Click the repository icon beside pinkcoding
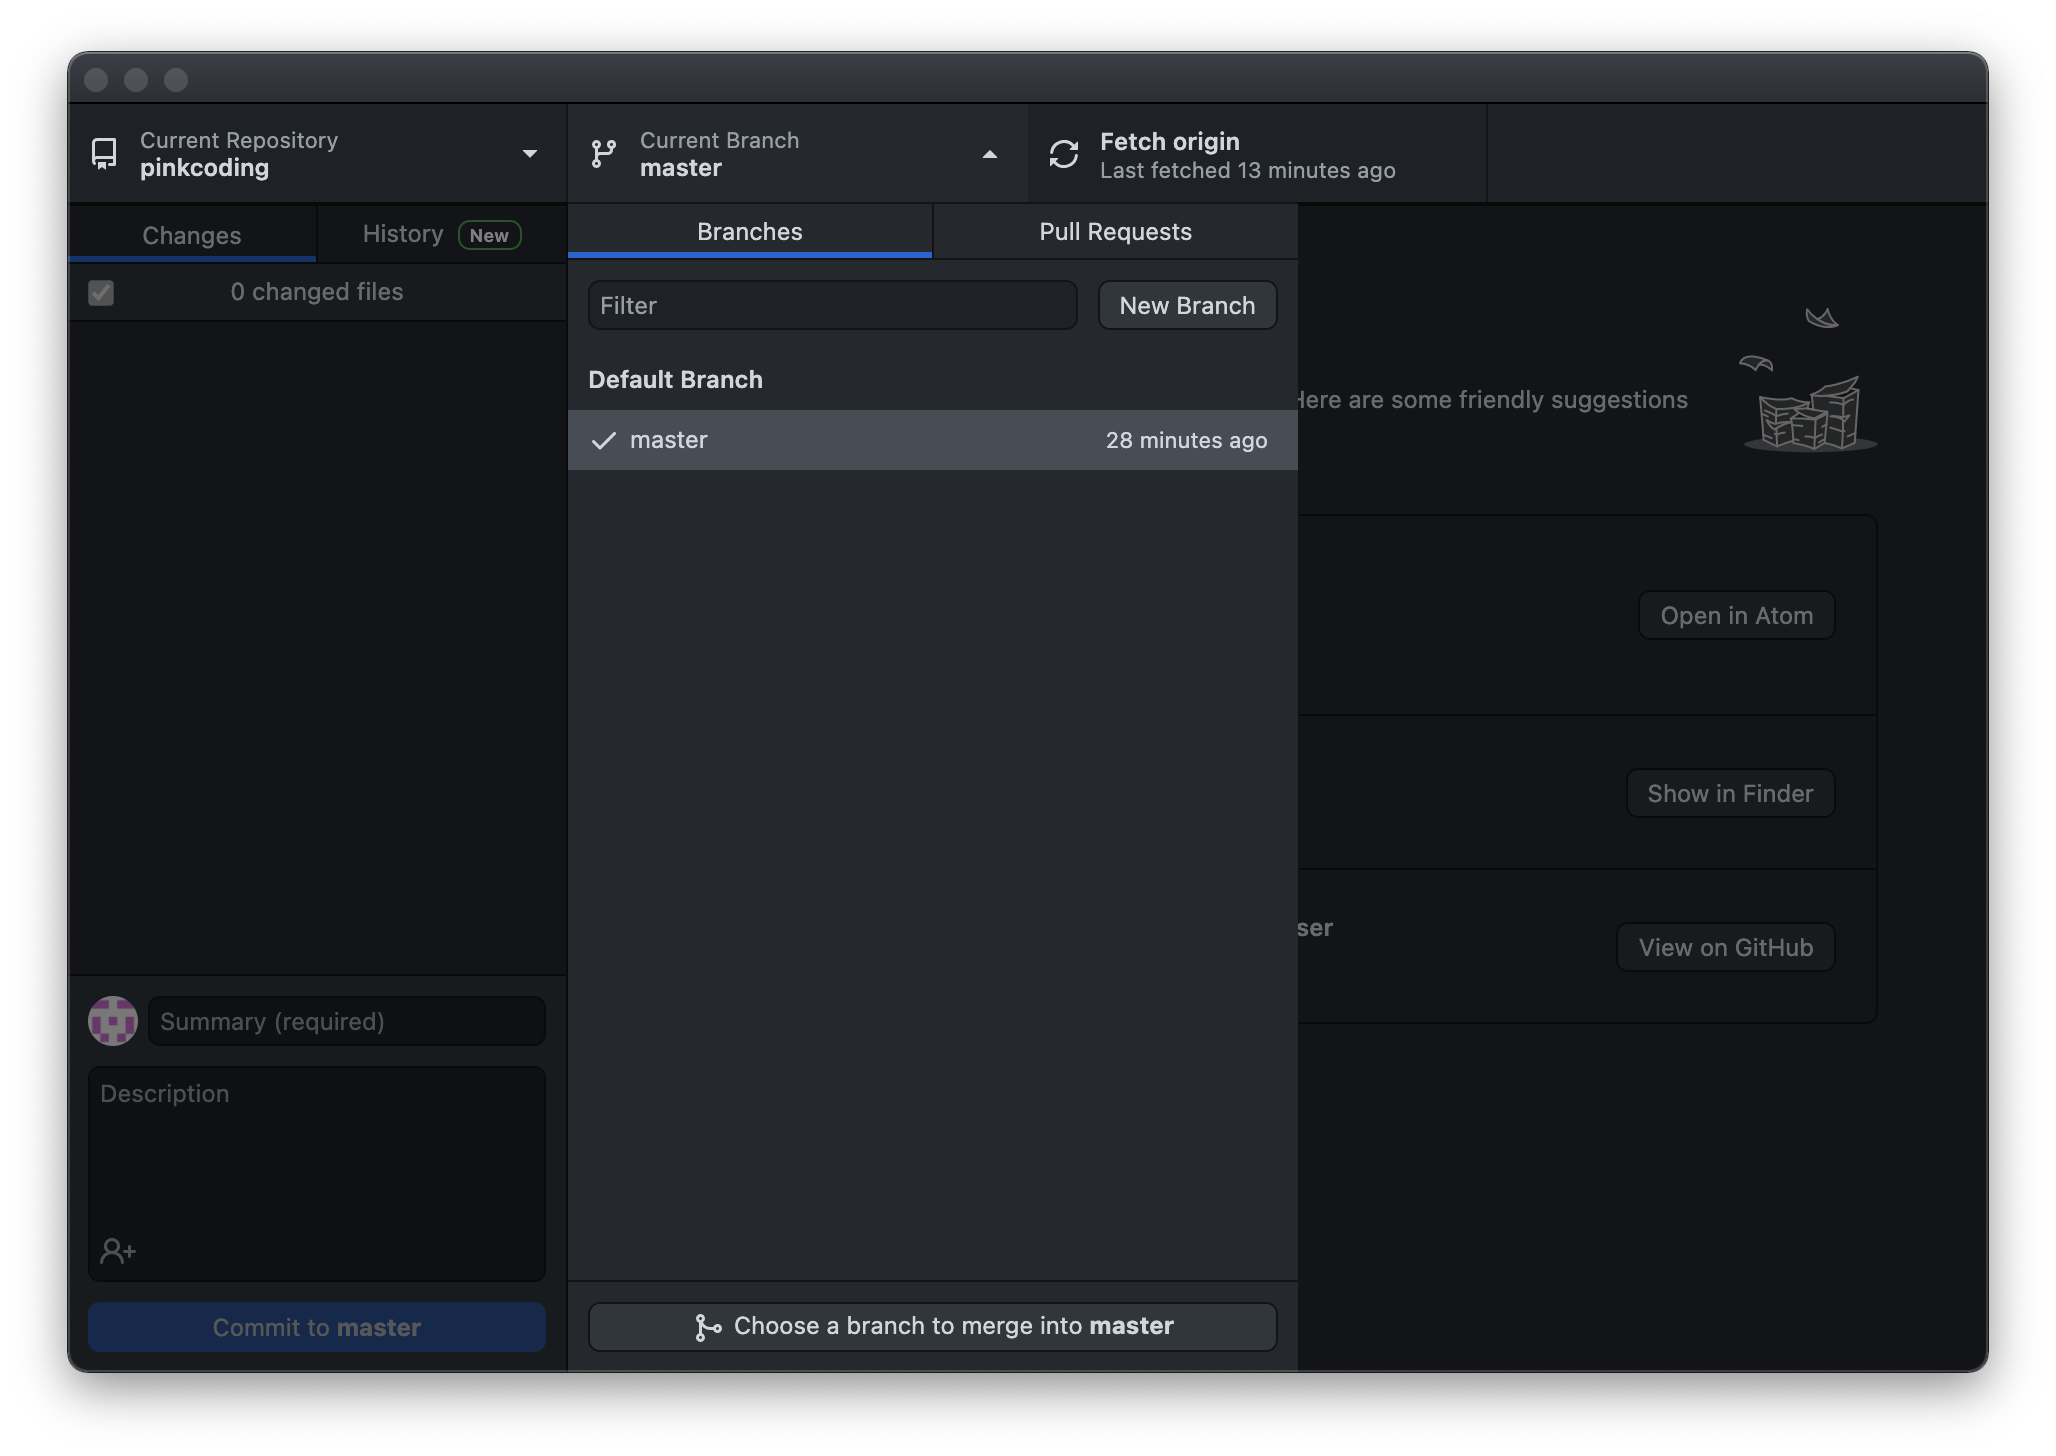Screen dimensions: 2056x1456 (104, 154)
